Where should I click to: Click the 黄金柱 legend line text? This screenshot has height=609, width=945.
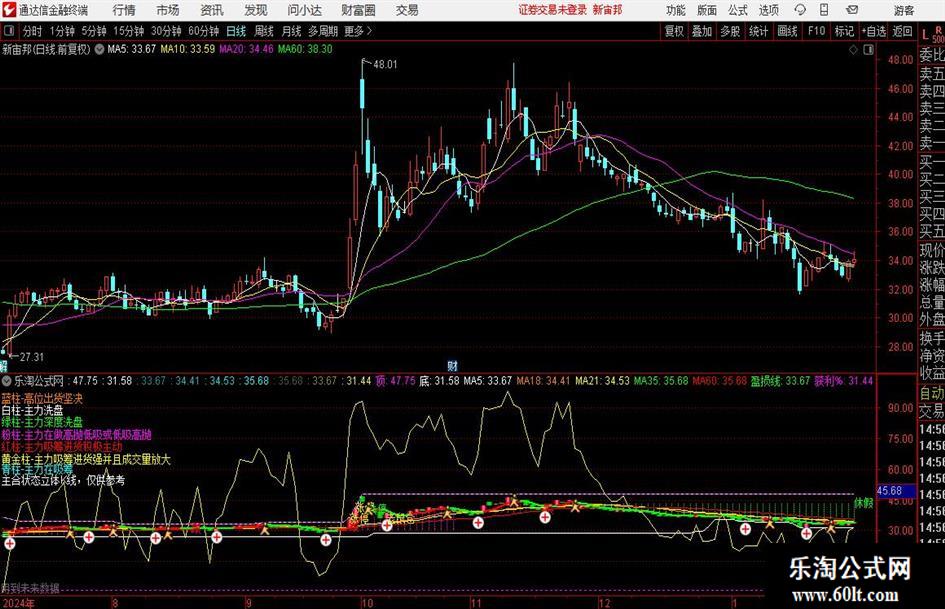86,459
